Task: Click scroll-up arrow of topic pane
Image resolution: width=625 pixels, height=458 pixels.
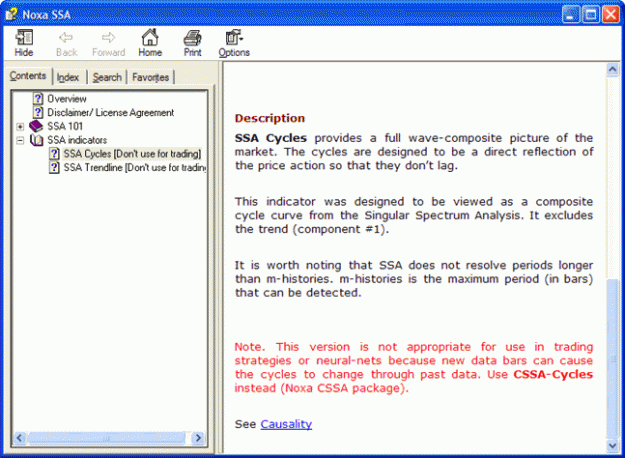Action: click(612, 69)
